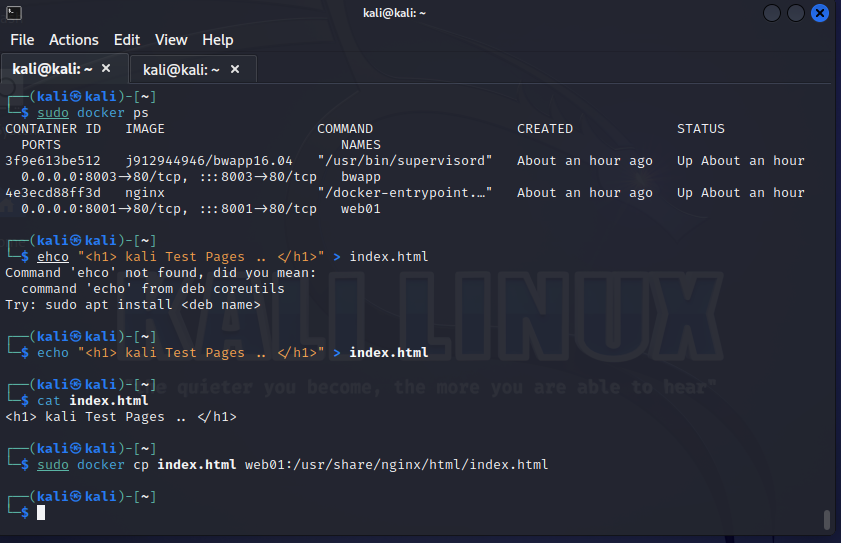Open the File menu

[x=22, y=40]
